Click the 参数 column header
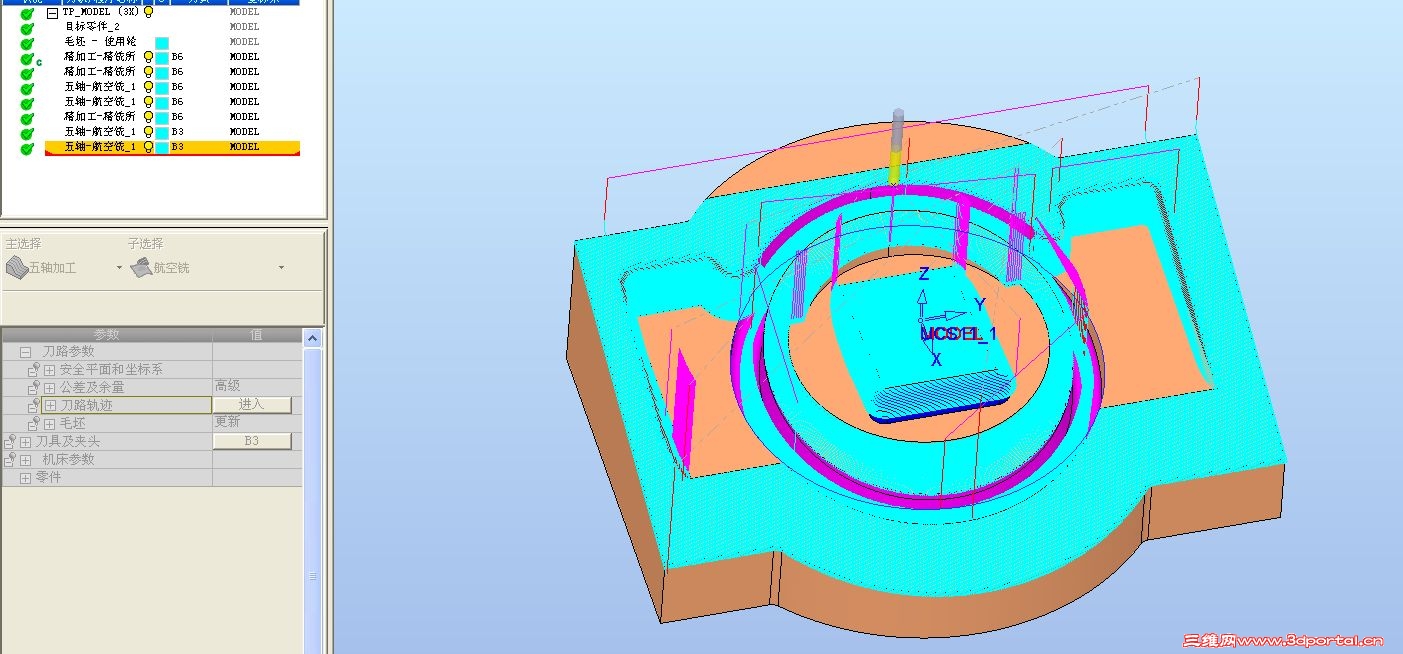Screen dimensions: 1403x654 pyautogui.click(x=107, y=335)
